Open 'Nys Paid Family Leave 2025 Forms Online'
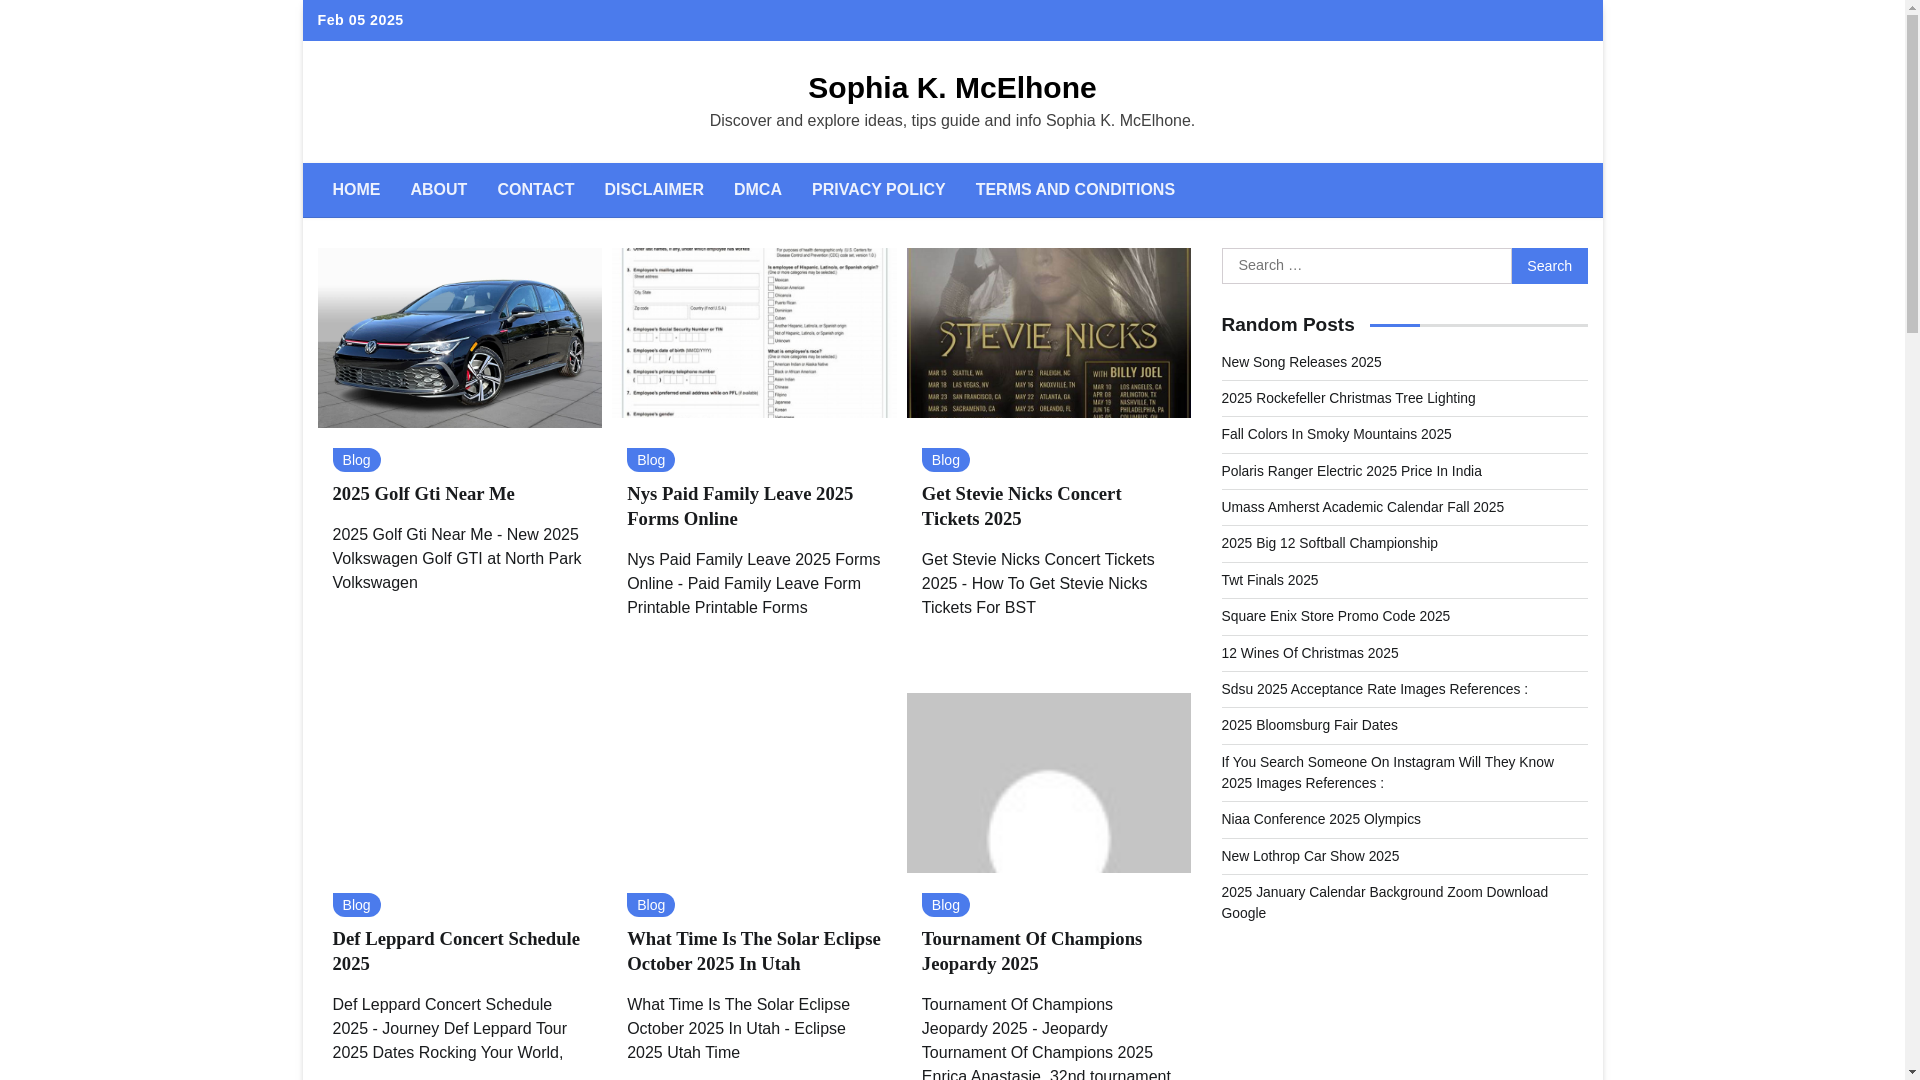The height and width of the screenshot is (1080, 1920). click(x=740, y=506)
